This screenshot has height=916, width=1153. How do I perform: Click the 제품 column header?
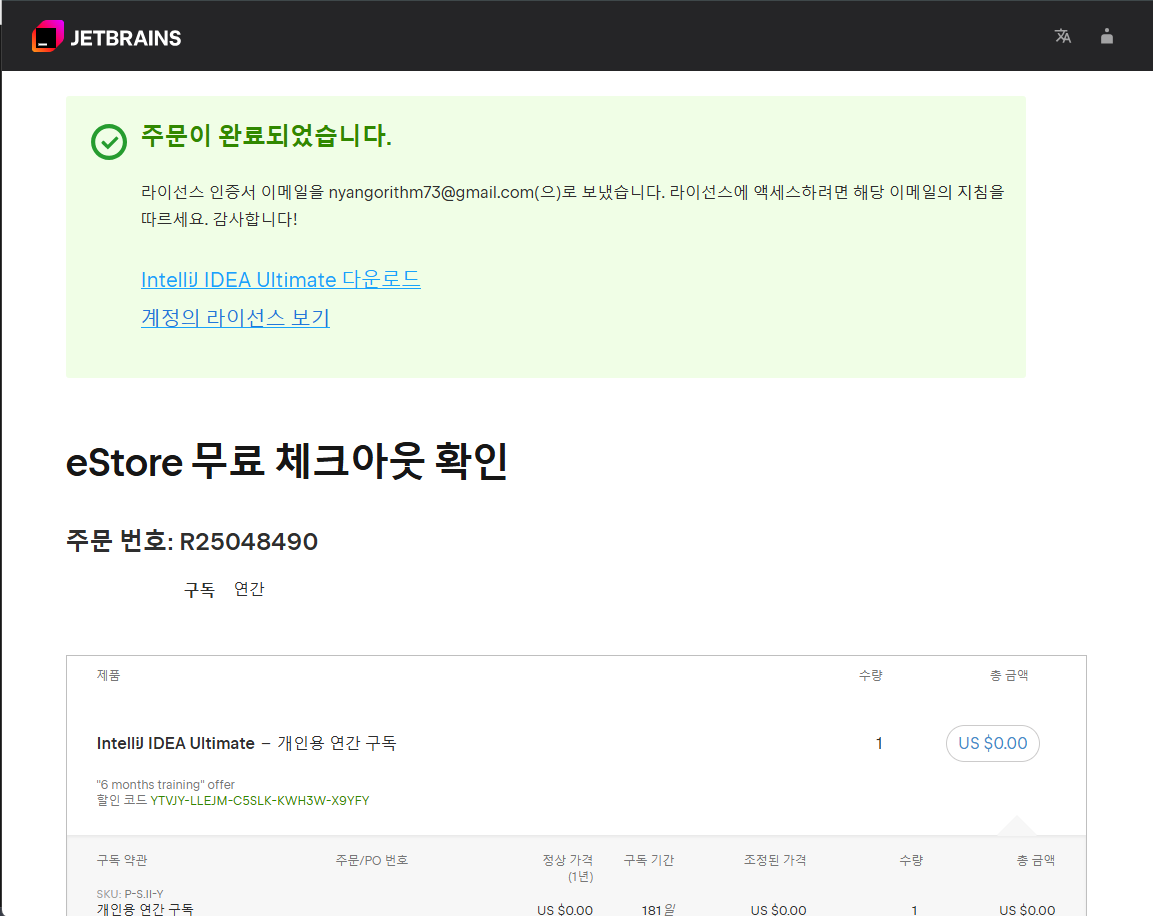click(x=108, y=675)
